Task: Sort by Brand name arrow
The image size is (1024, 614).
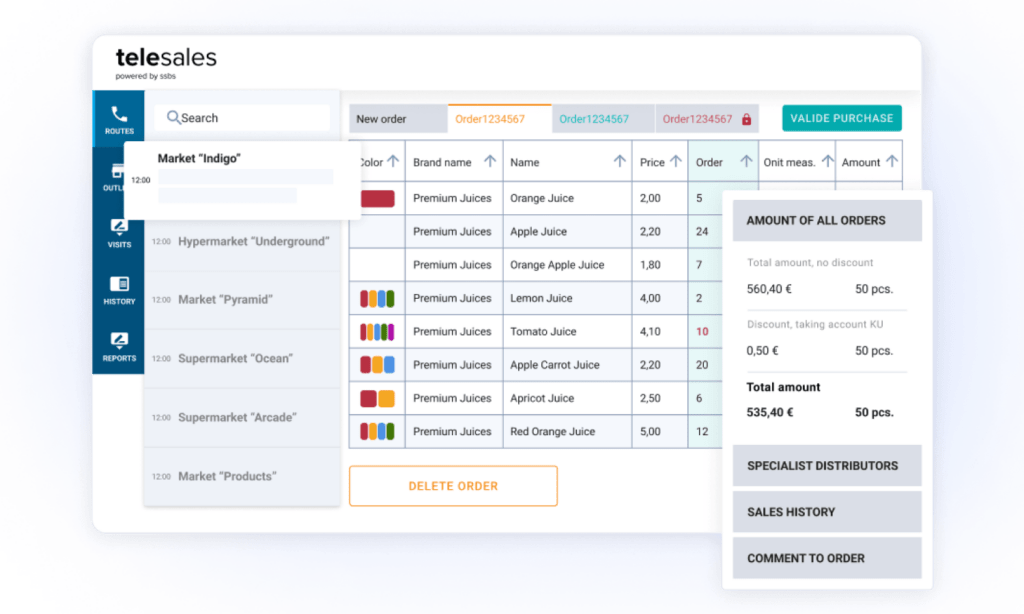Action: [x=490, y=162]
